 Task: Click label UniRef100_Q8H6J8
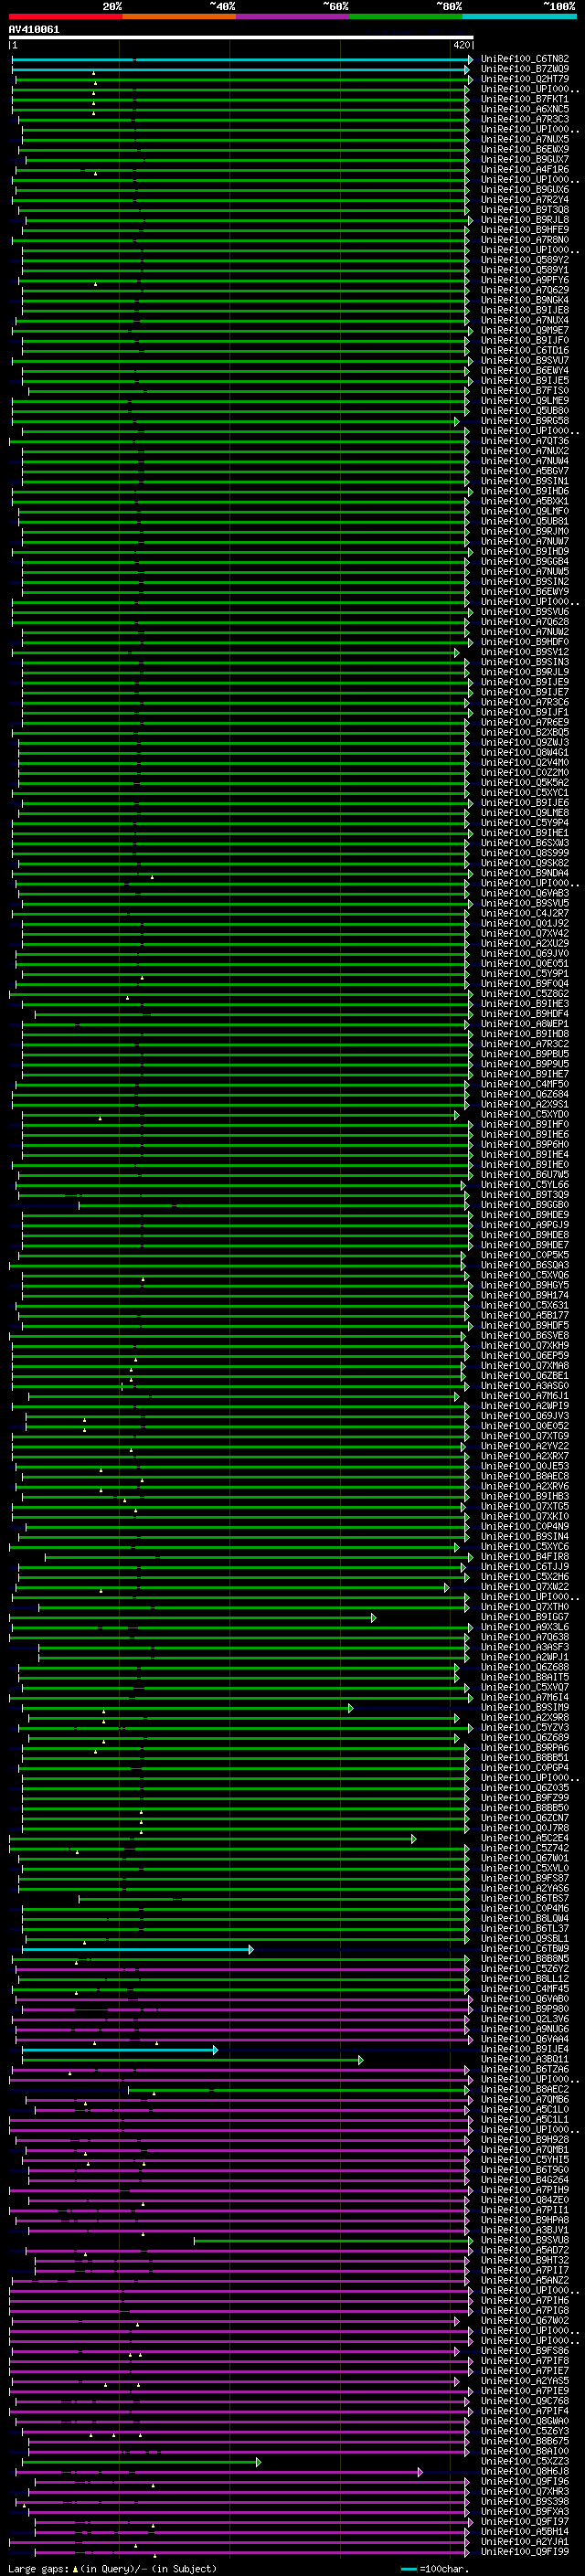pyautogui.click(x=524, y=2471)
